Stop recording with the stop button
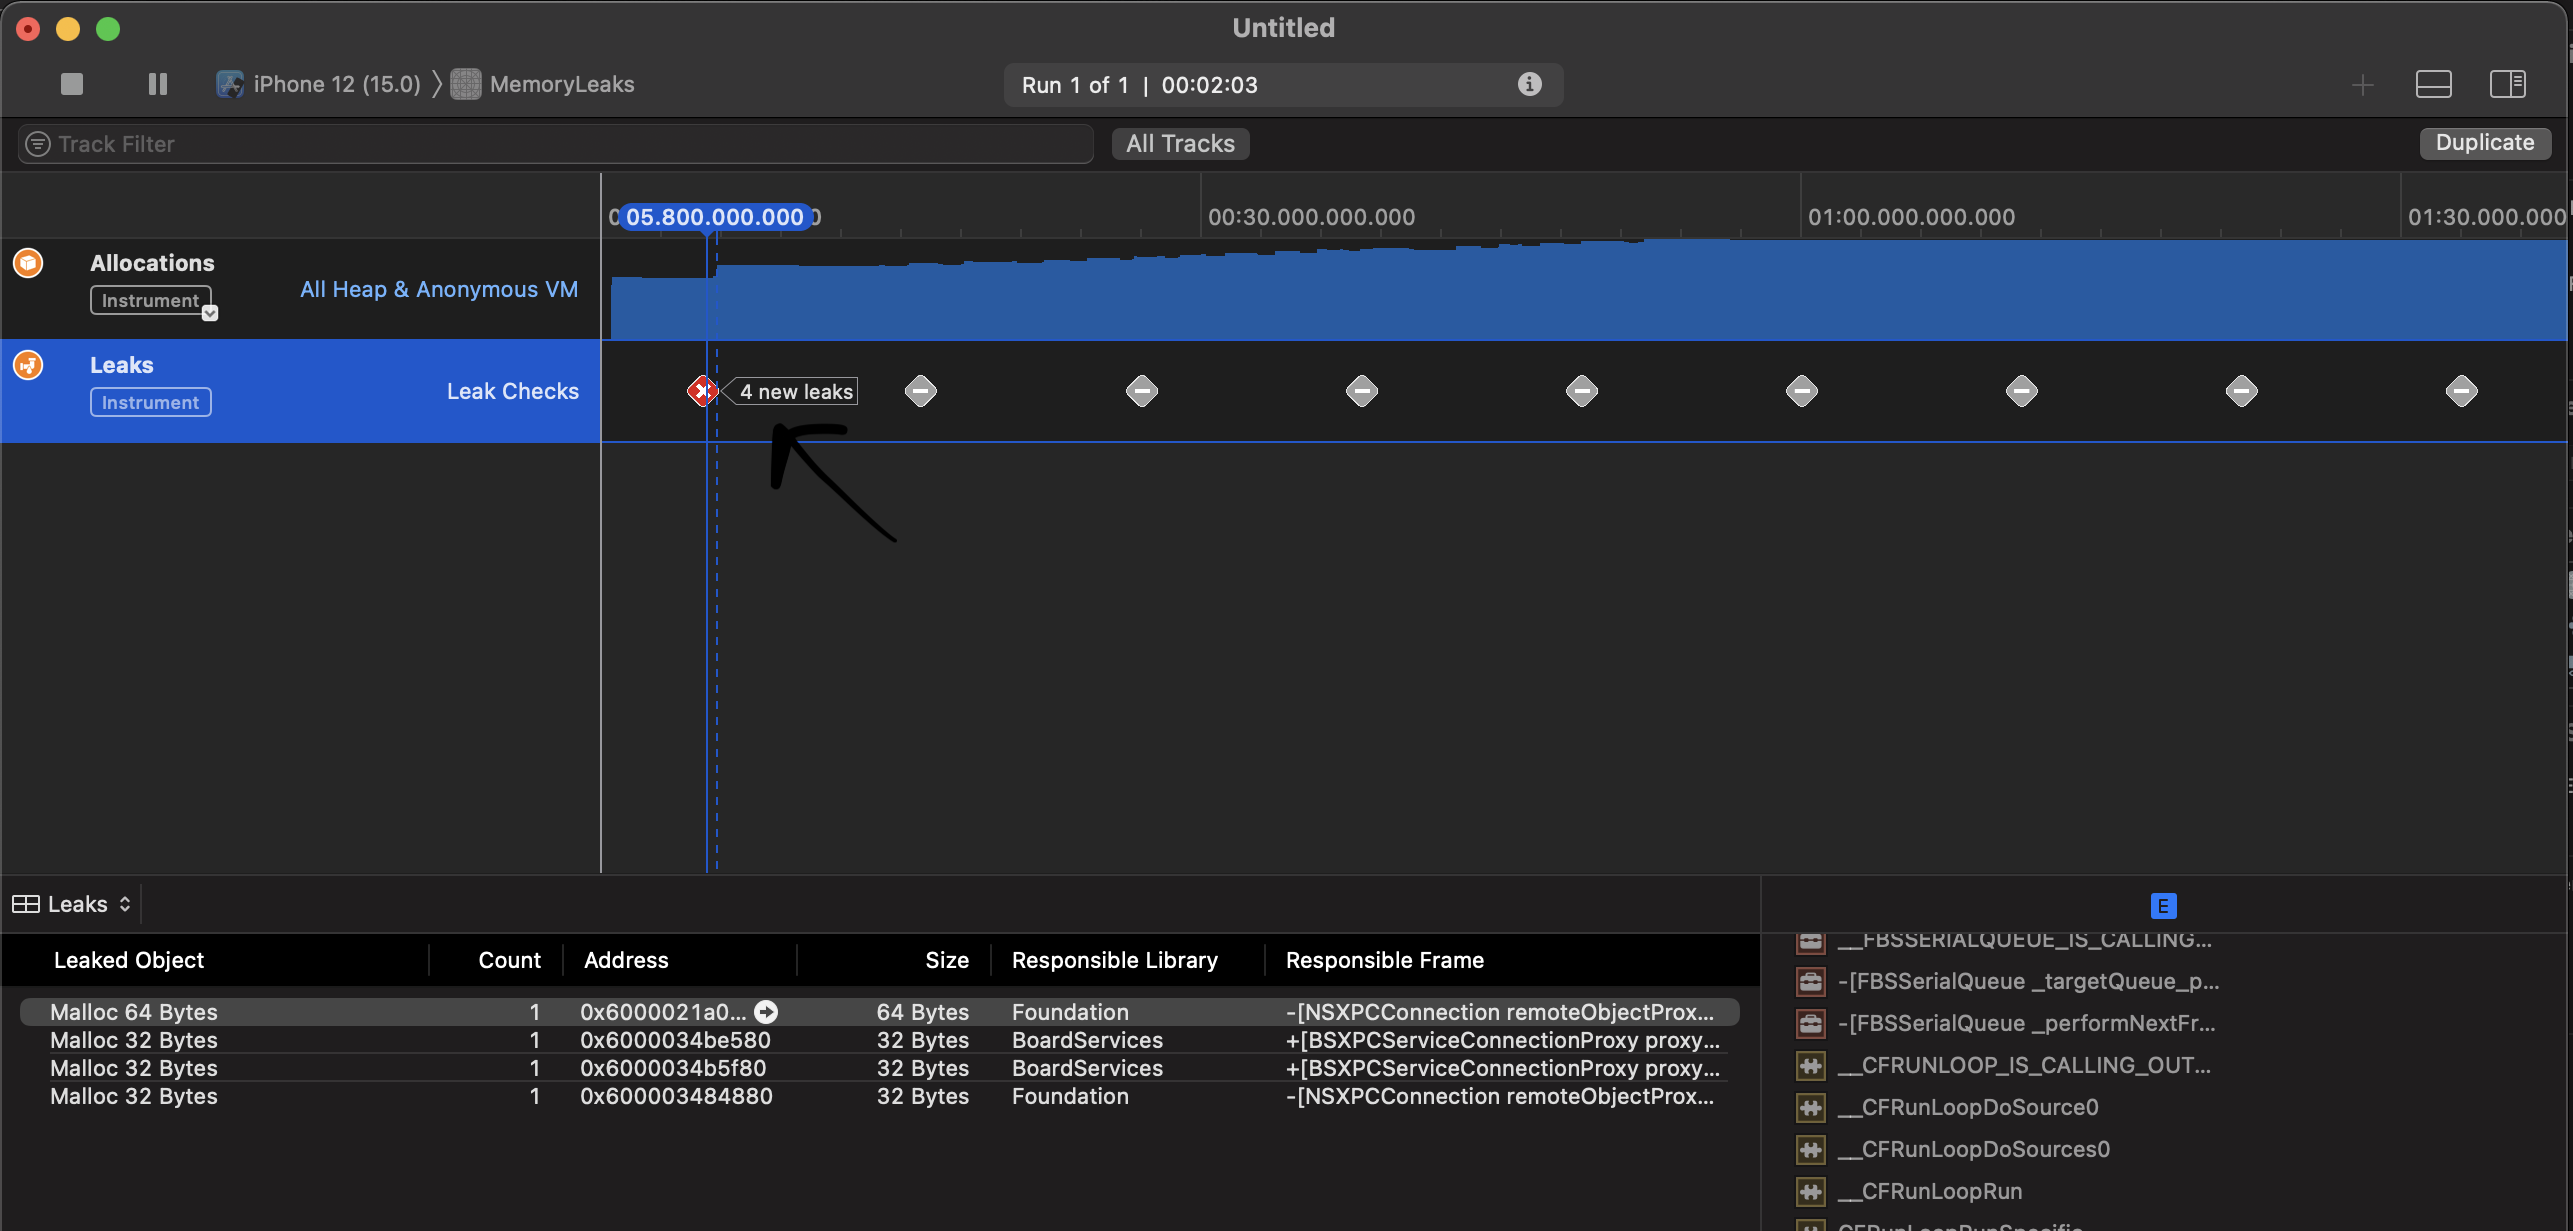 pos(70,84)
